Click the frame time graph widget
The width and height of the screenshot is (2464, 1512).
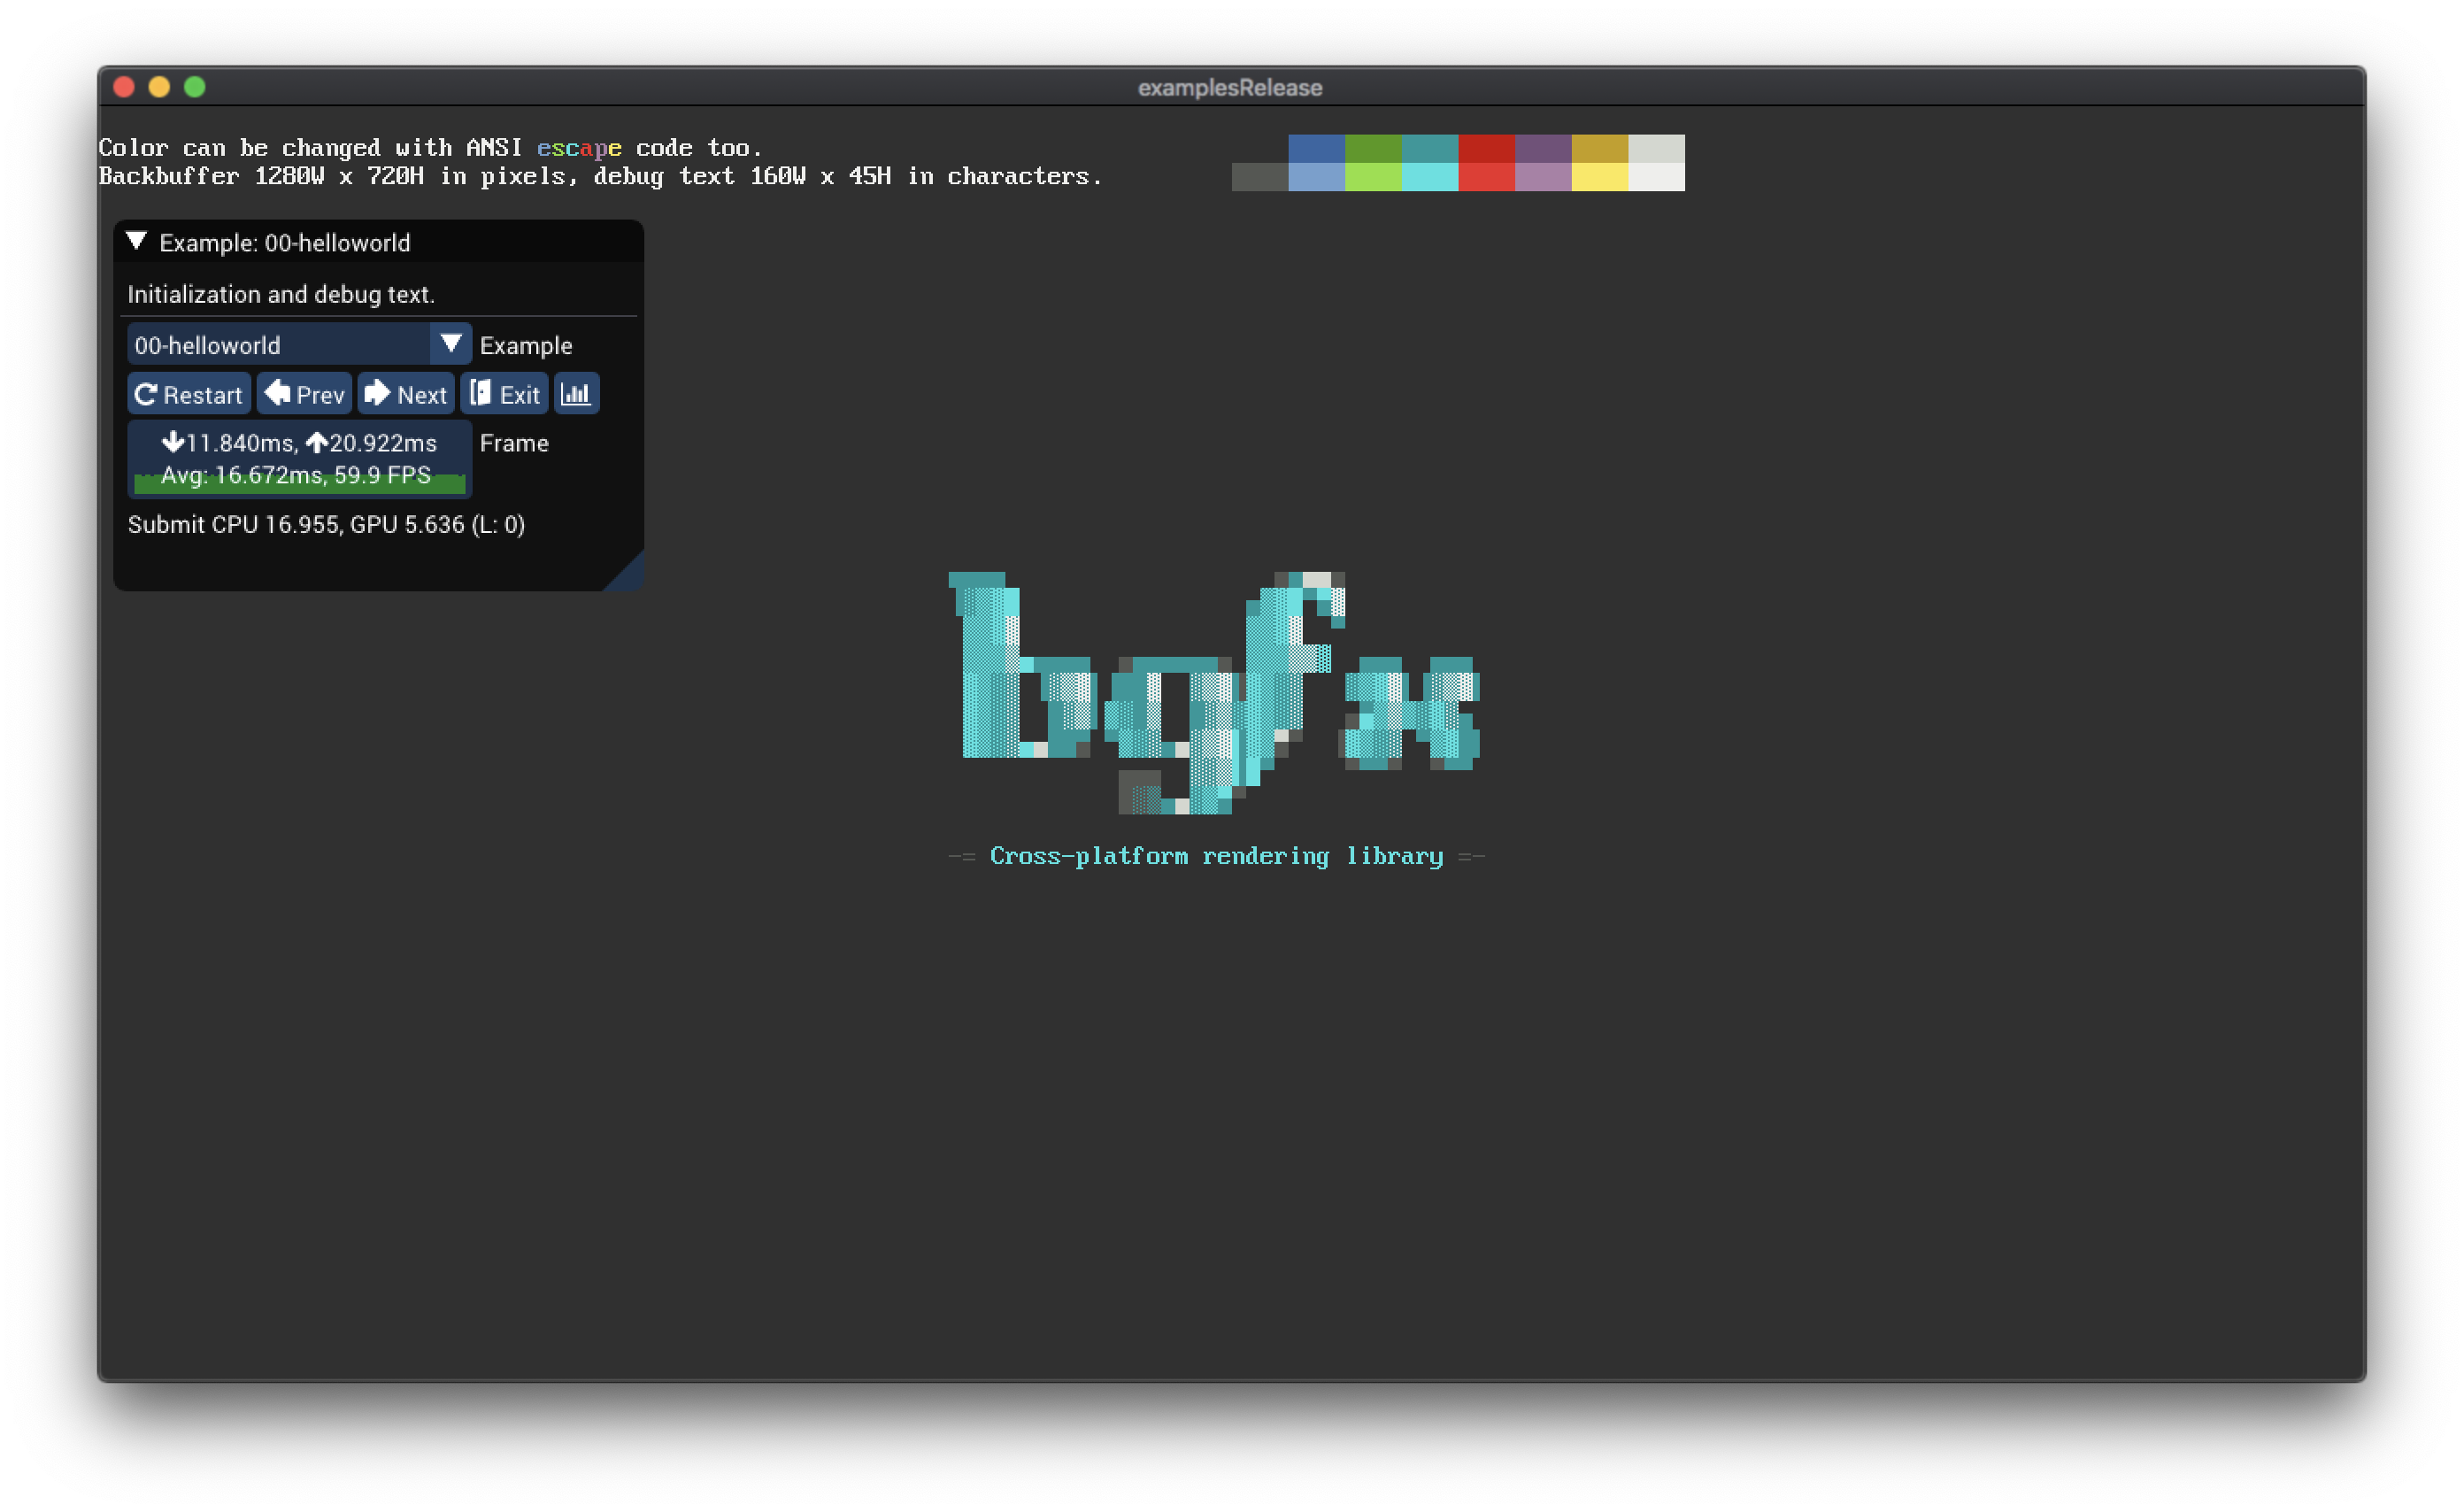300,459
